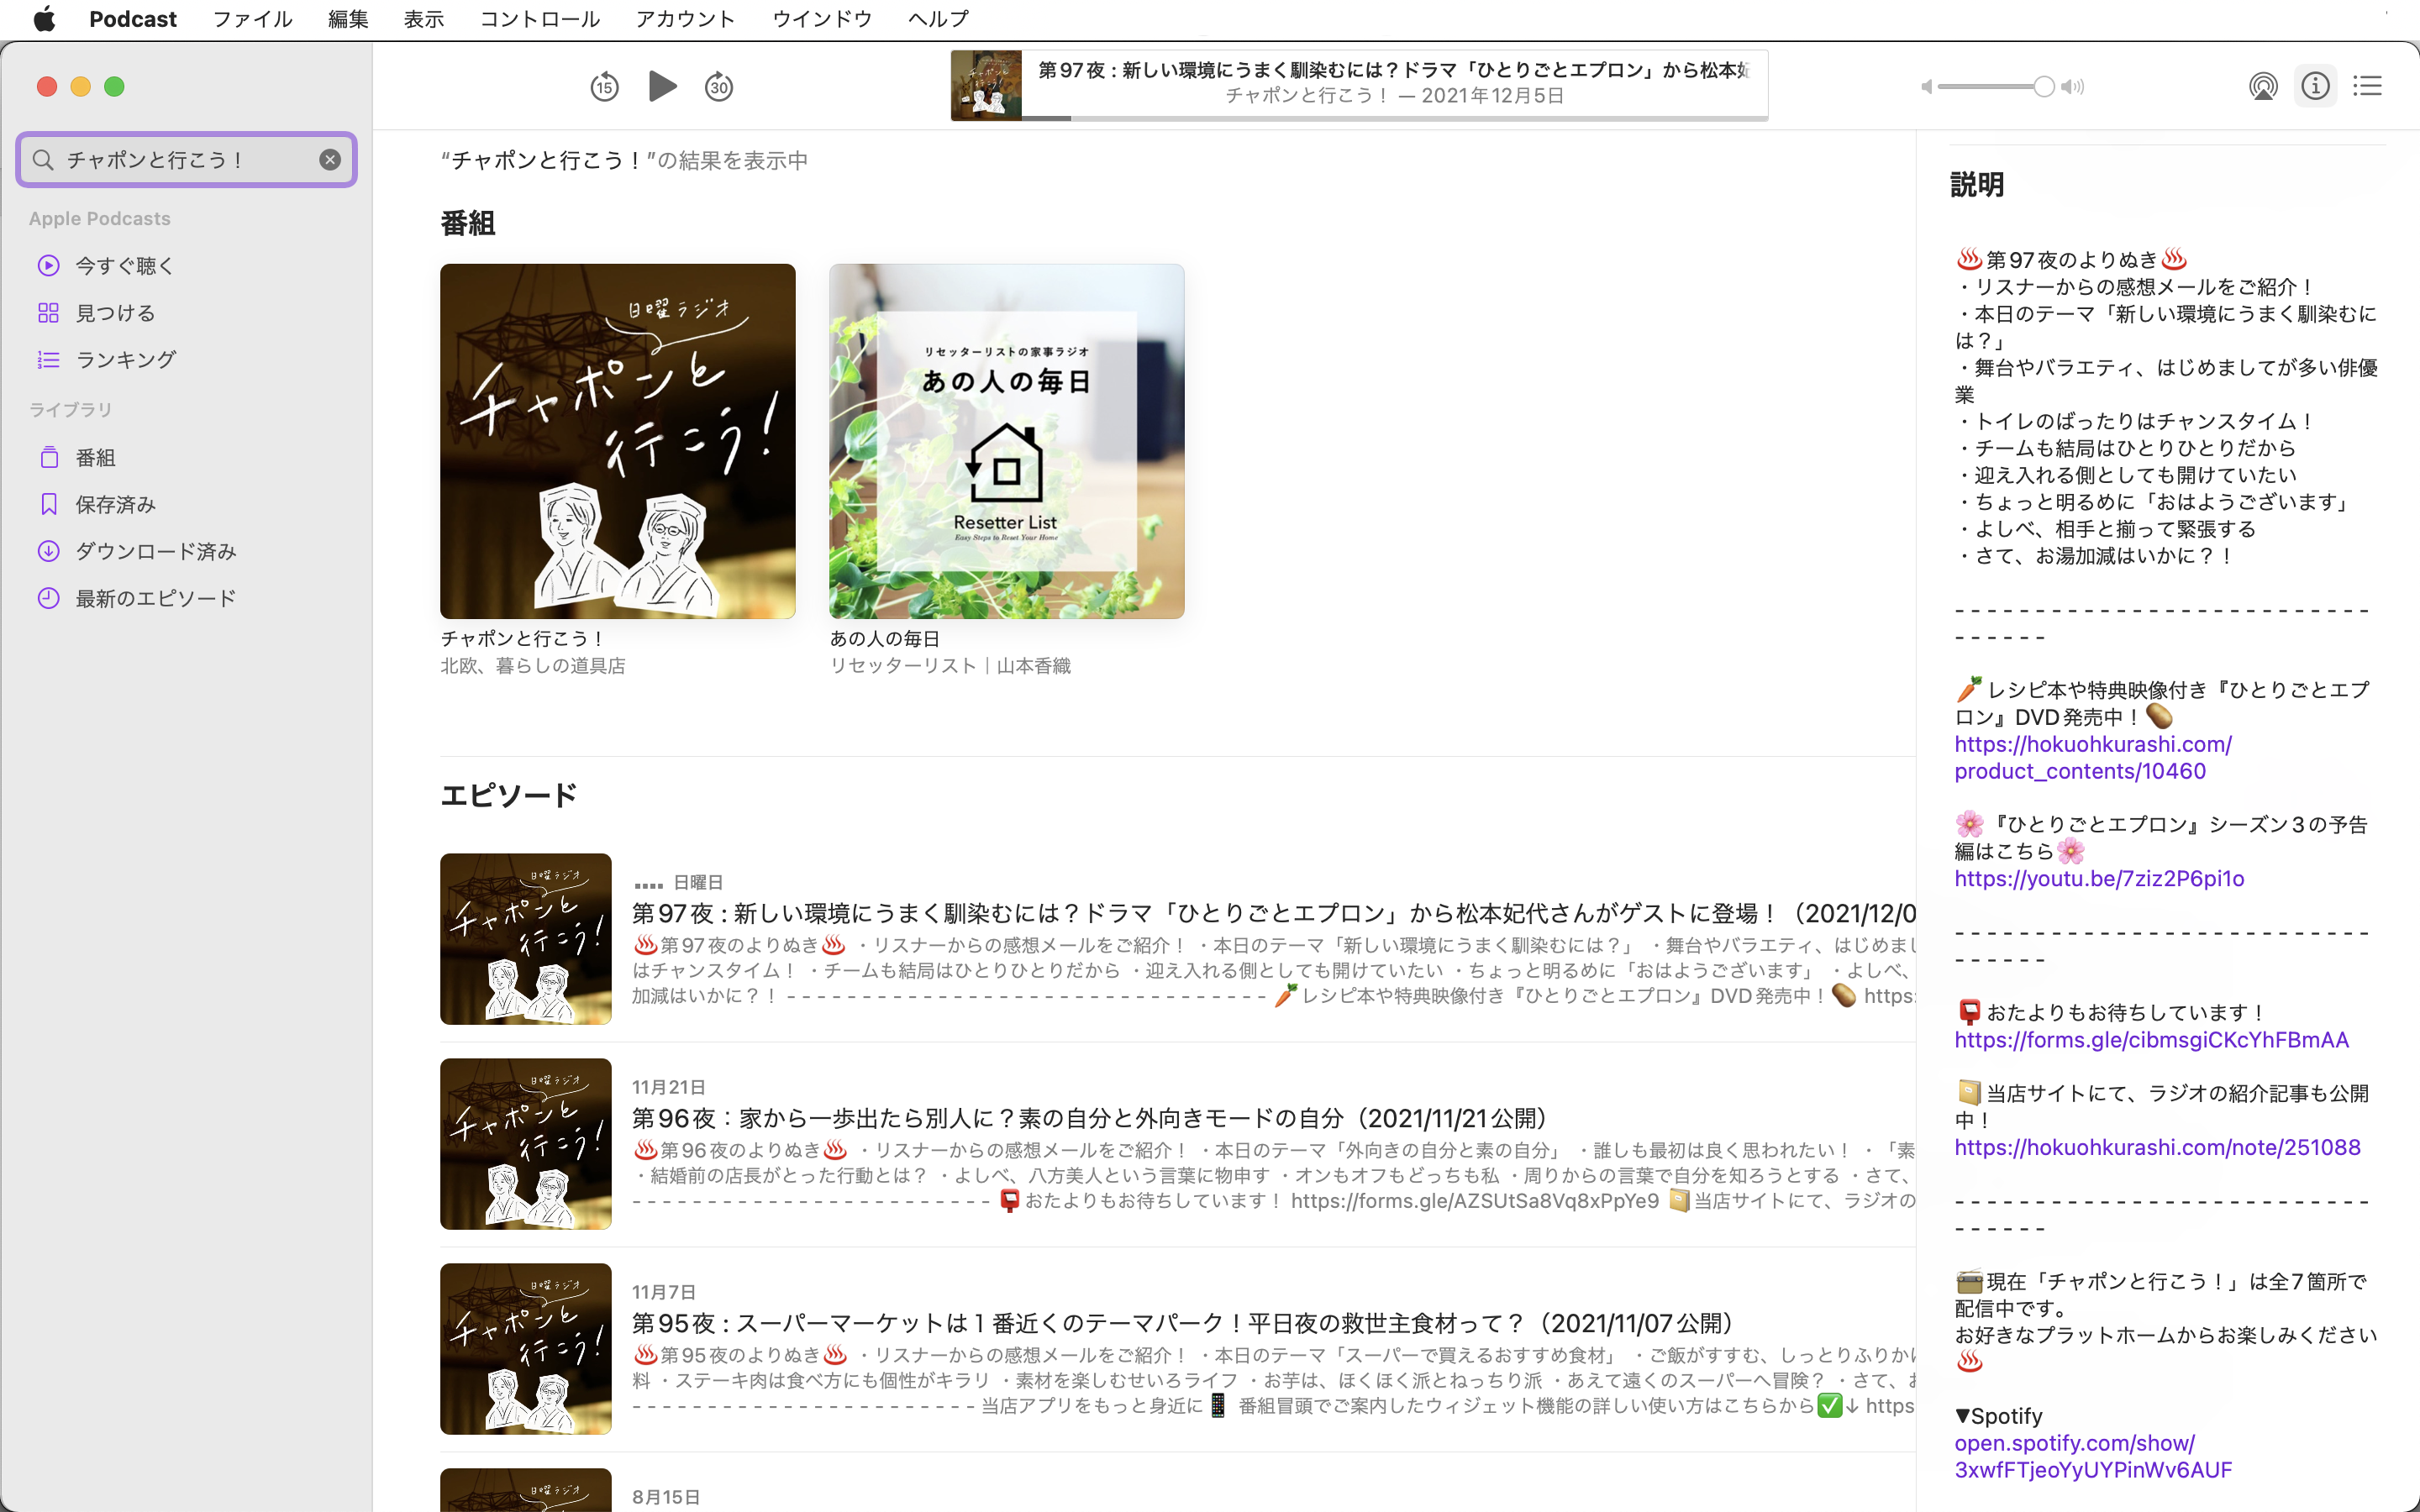Open the 編集 menu
The image size is (2420, 1512).
[x=348, y=19]
